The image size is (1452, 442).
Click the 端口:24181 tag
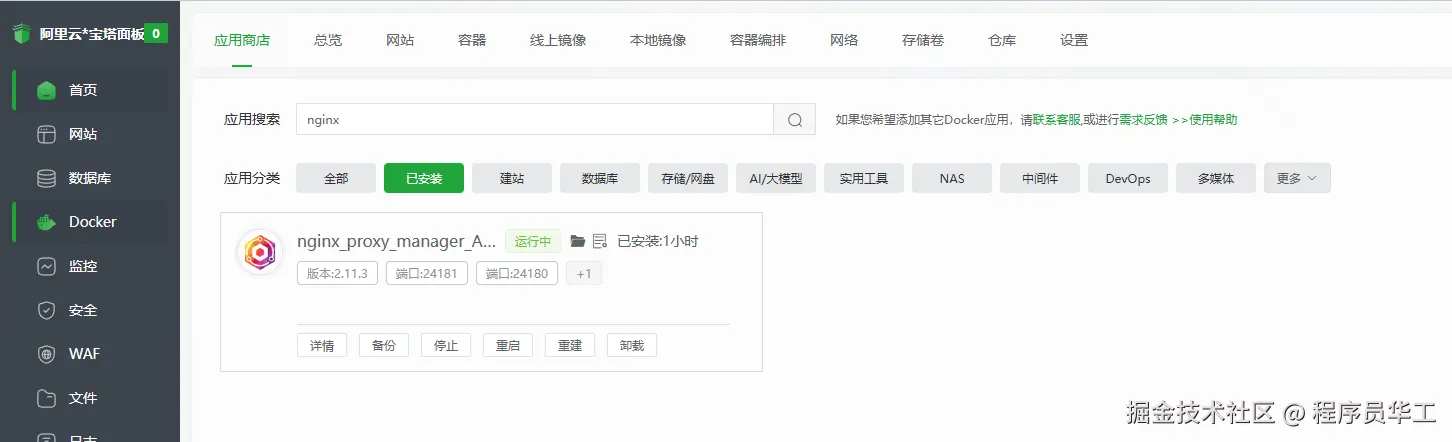pos(427,273)
